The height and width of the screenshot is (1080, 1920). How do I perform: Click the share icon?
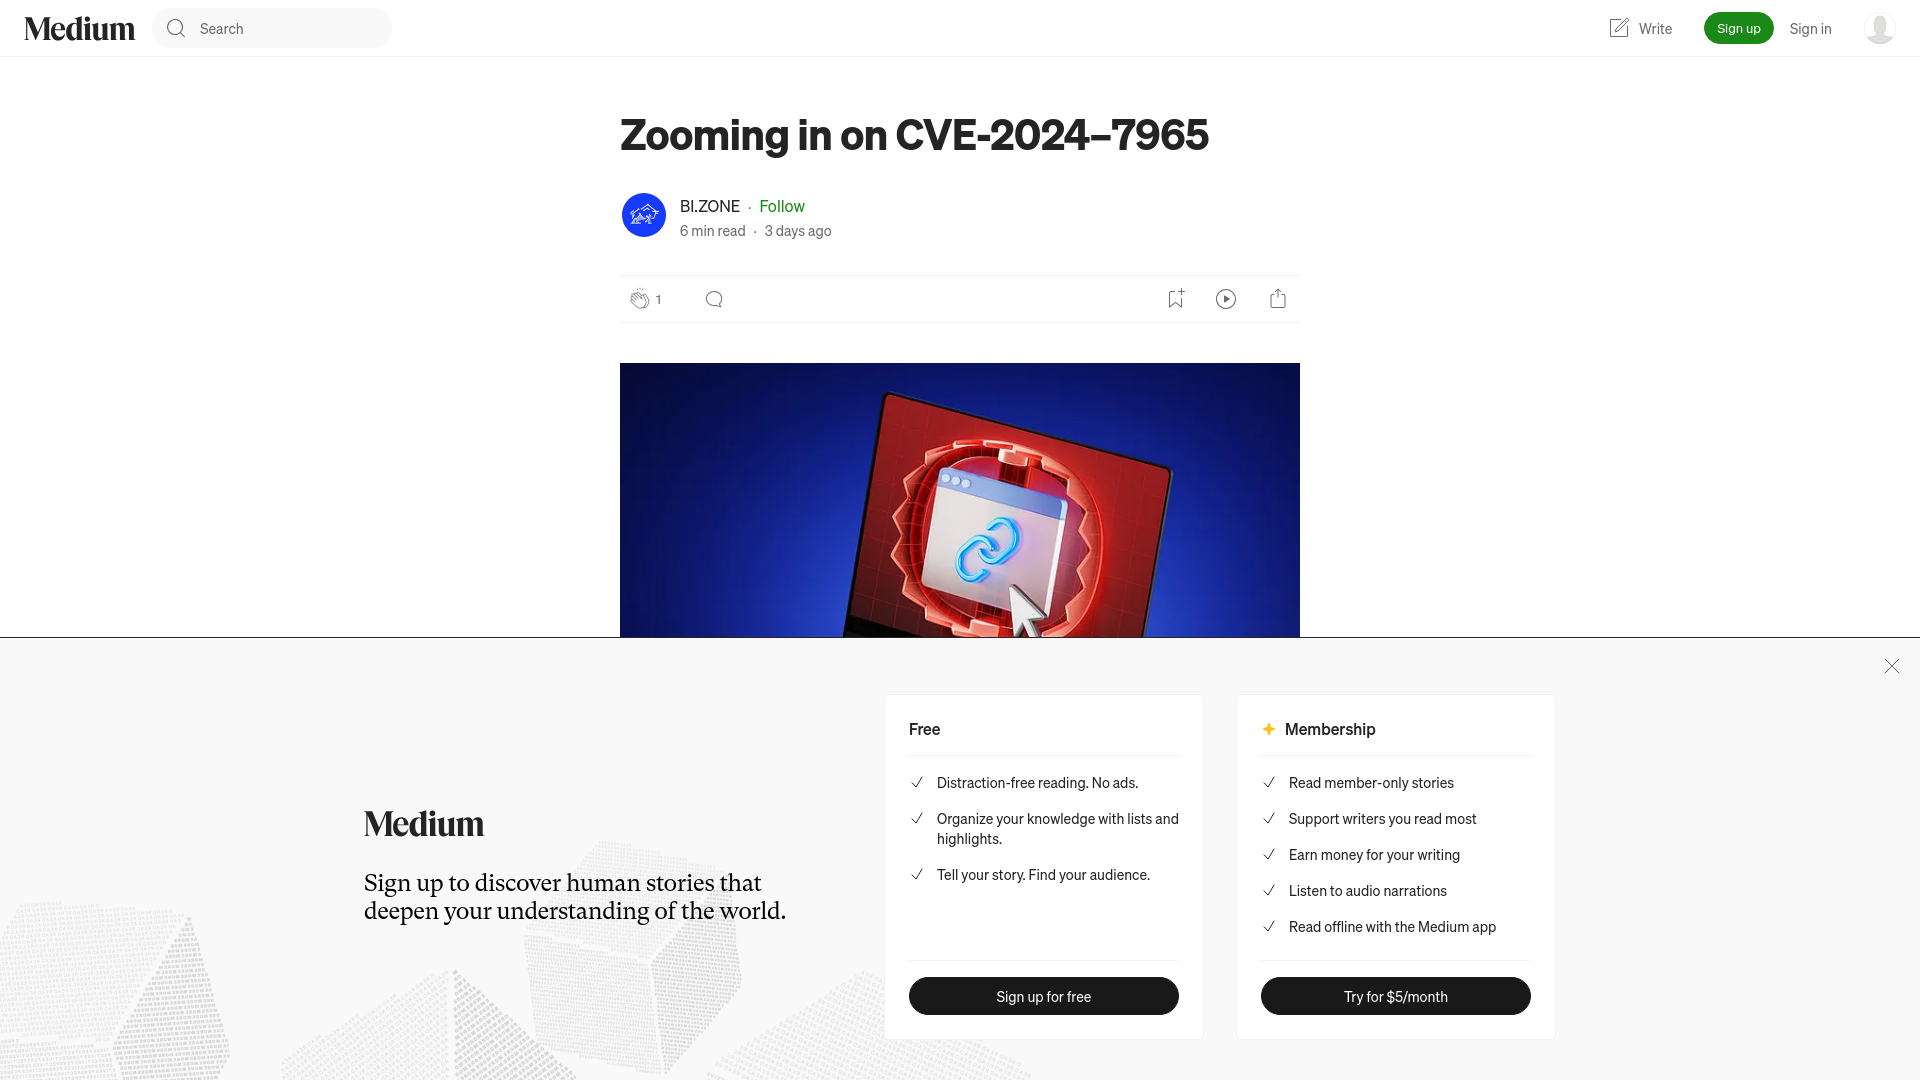click(1278, 298)
